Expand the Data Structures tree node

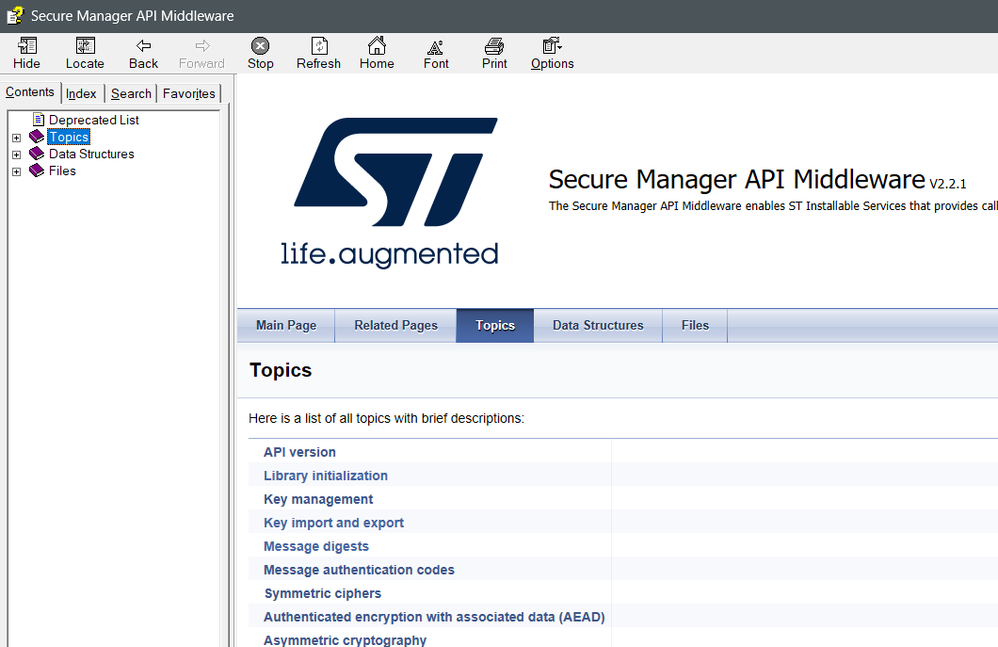17,155
